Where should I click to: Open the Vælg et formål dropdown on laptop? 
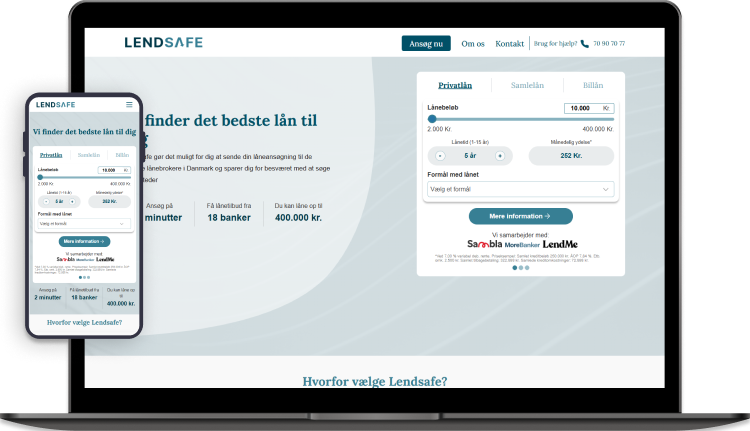tap(520, 189)
